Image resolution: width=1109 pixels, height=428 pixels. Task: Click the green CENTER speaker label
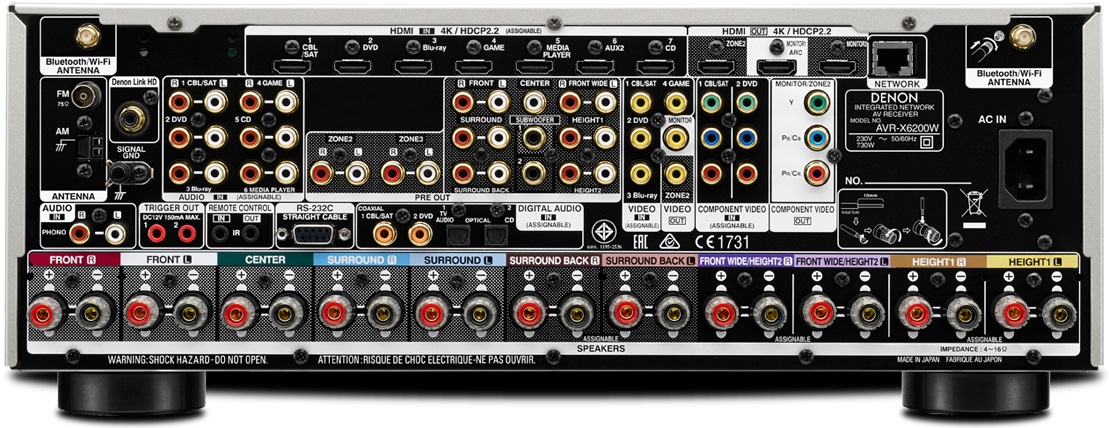(265, 260)
